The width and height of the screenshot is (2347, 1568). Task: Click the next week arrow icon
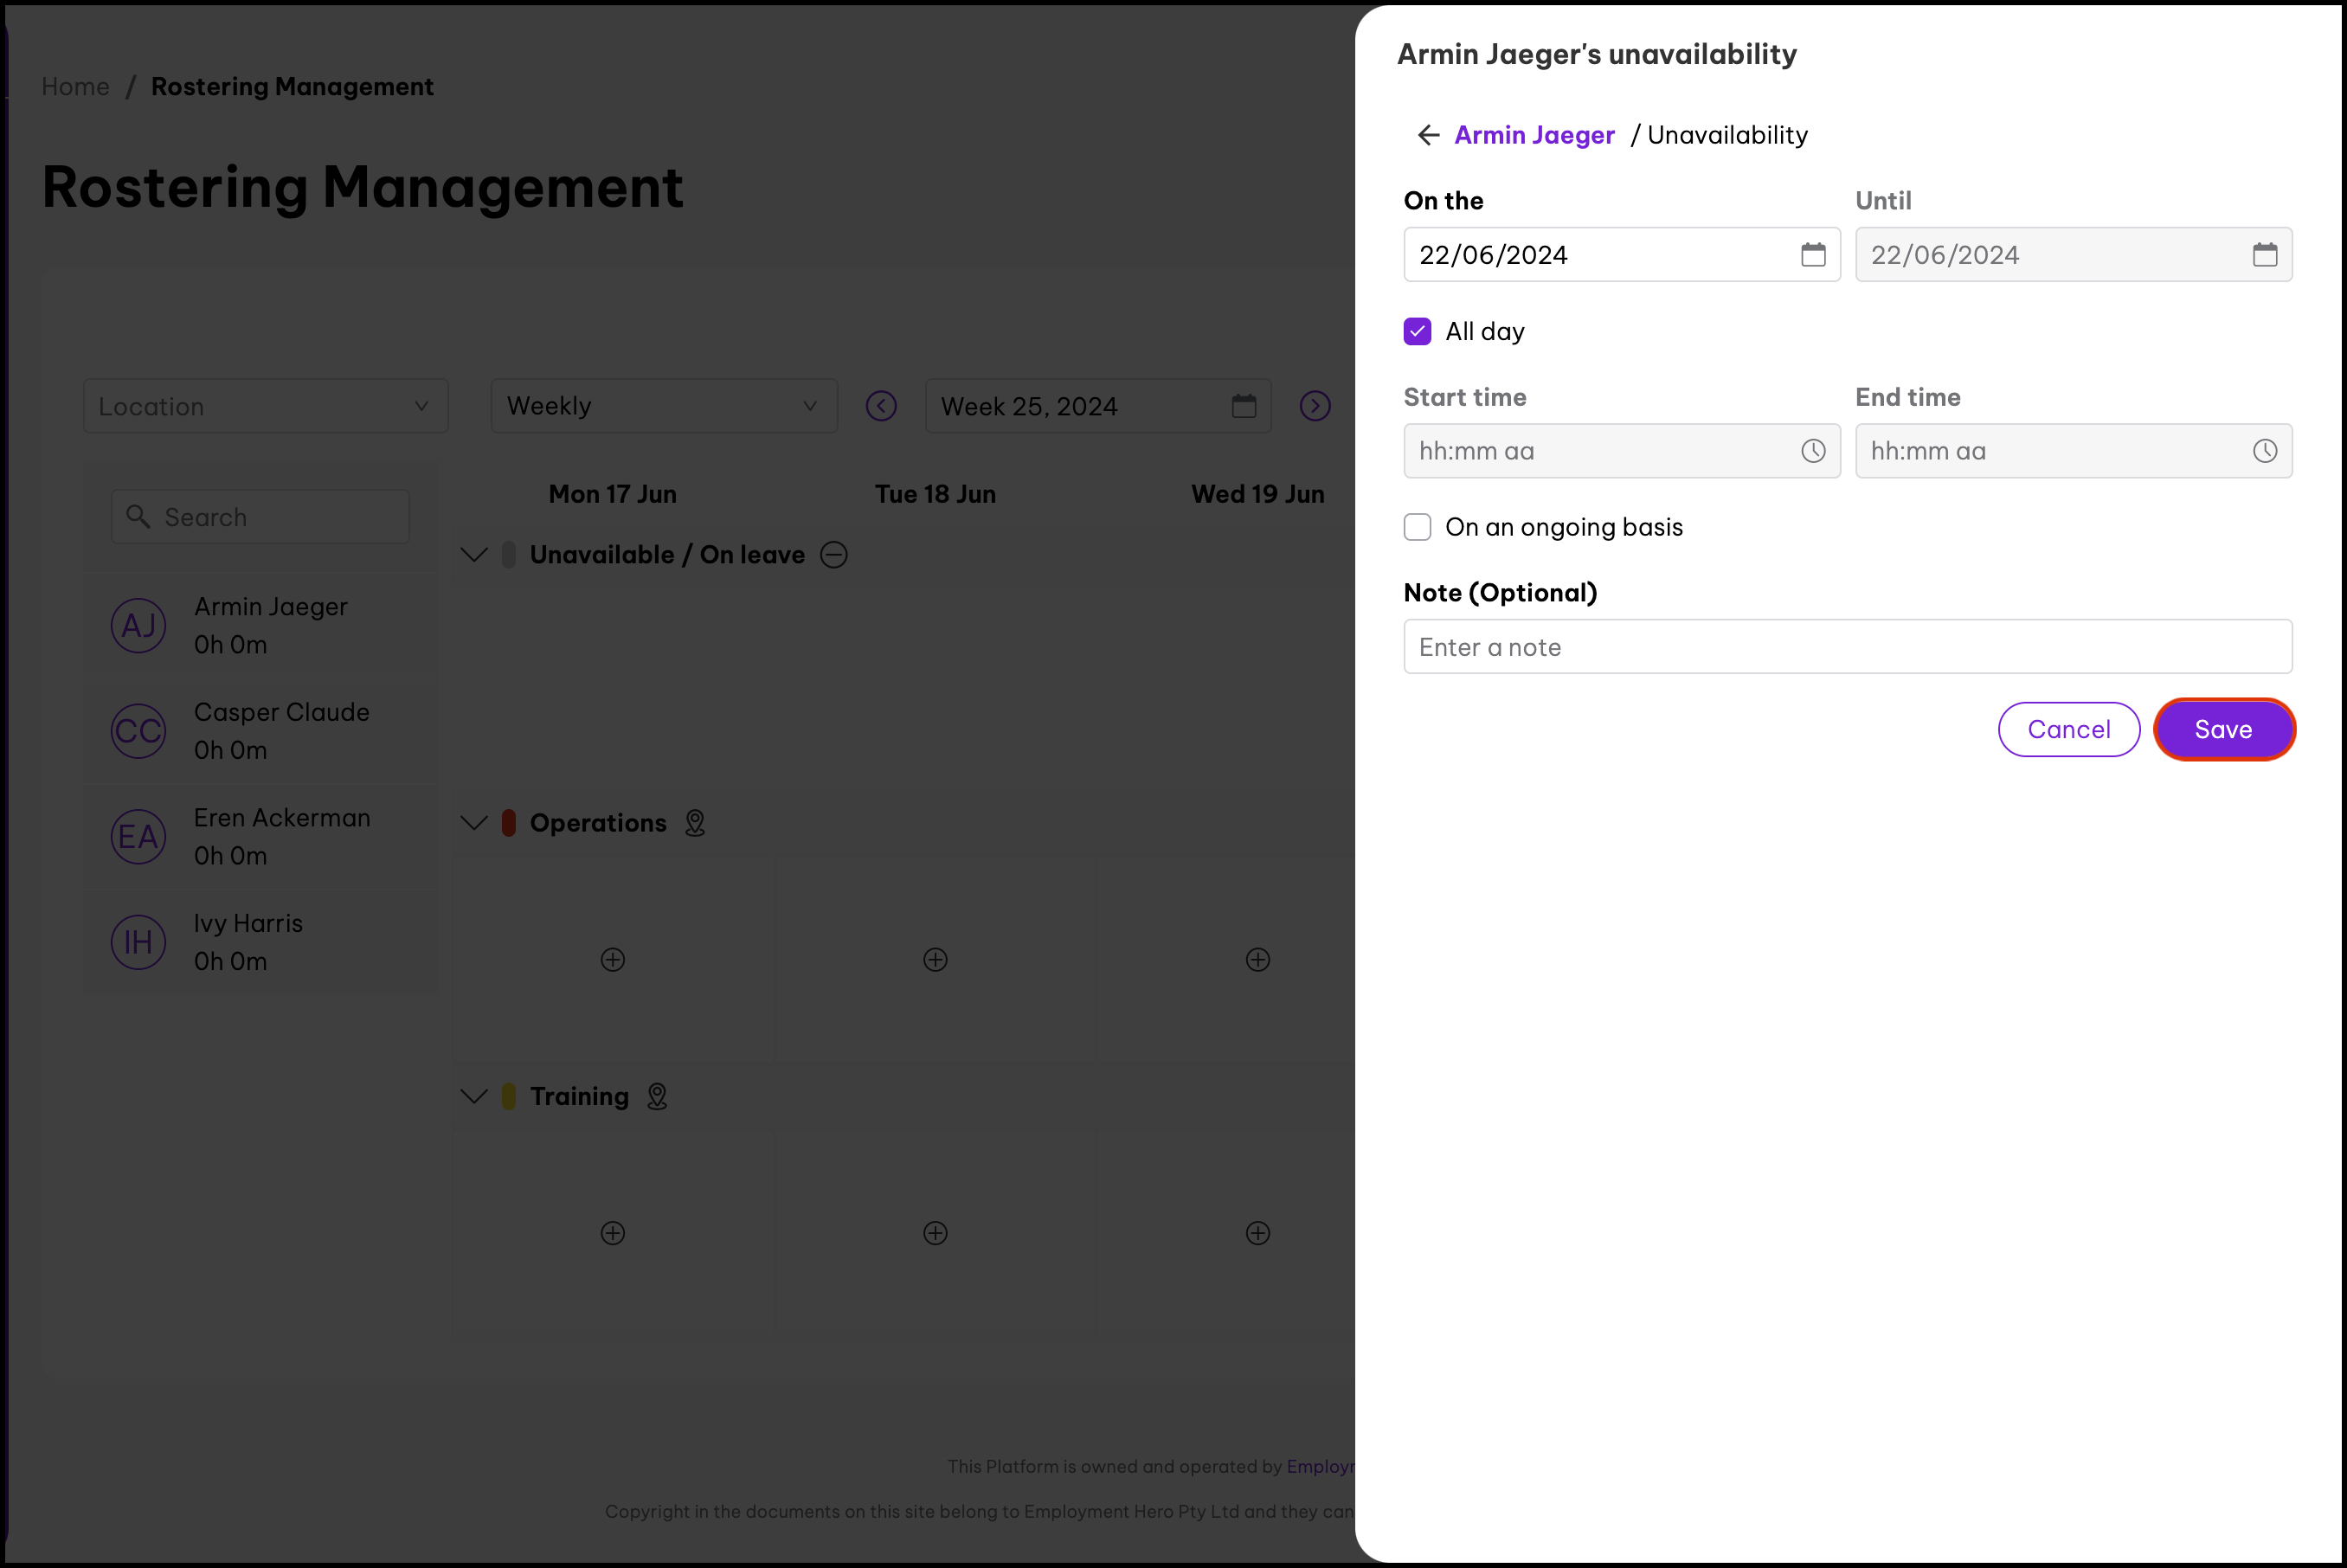1314,406
